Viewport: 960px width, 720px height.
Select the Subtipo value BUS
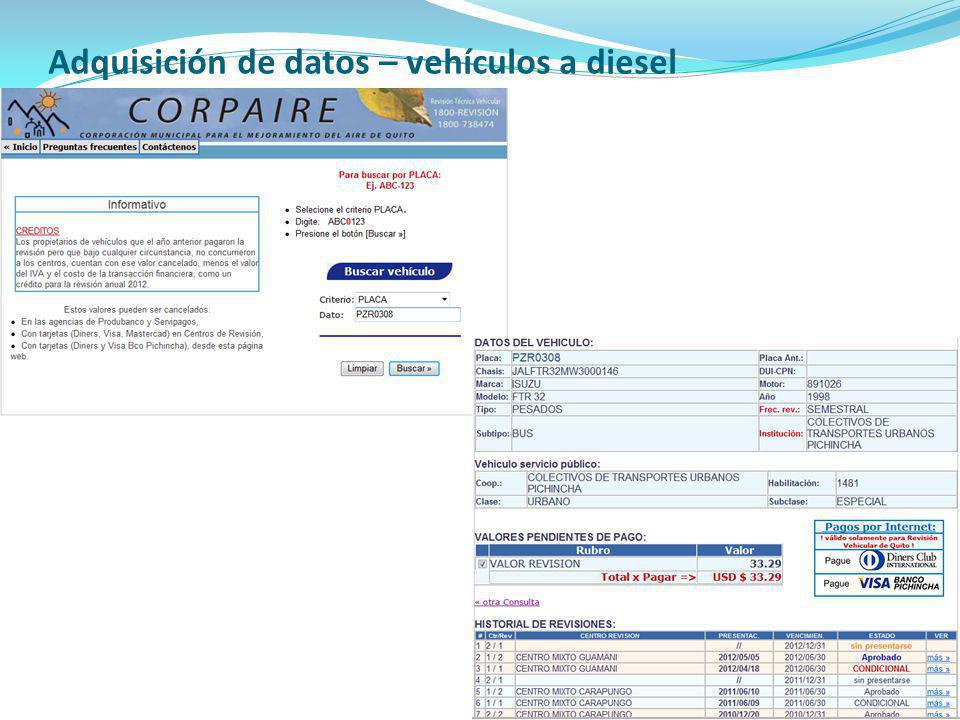point(523,433)
